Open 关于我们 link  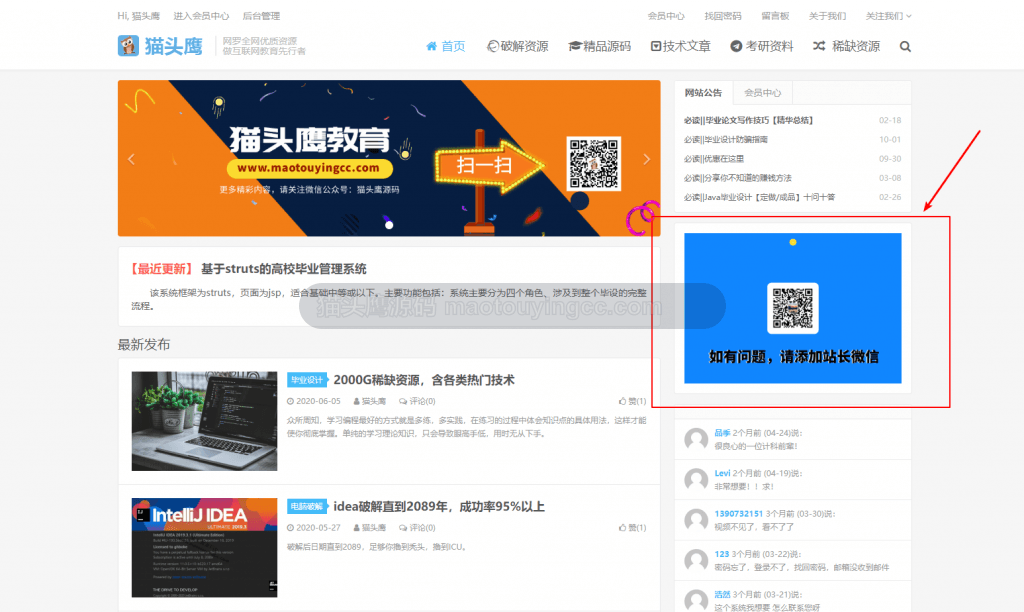827,16
